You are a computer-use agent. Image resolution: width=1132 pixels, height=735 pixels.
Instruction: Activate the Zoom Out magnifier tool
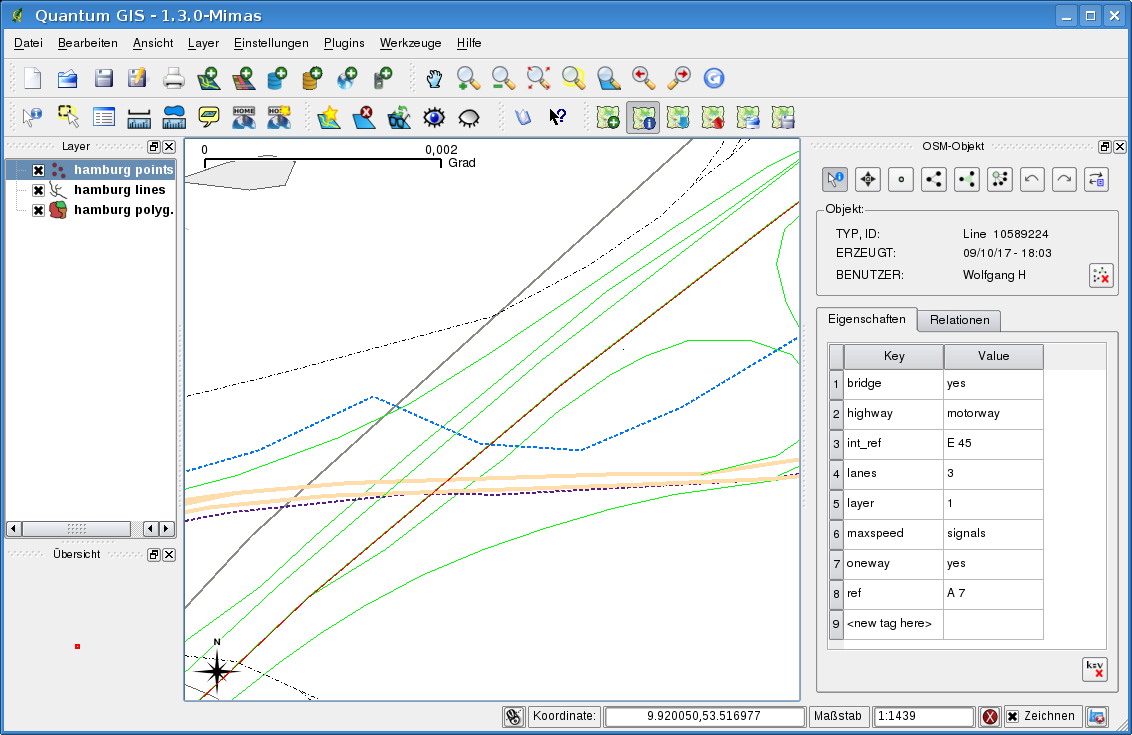pyautogui.click(x=503, y=78)
